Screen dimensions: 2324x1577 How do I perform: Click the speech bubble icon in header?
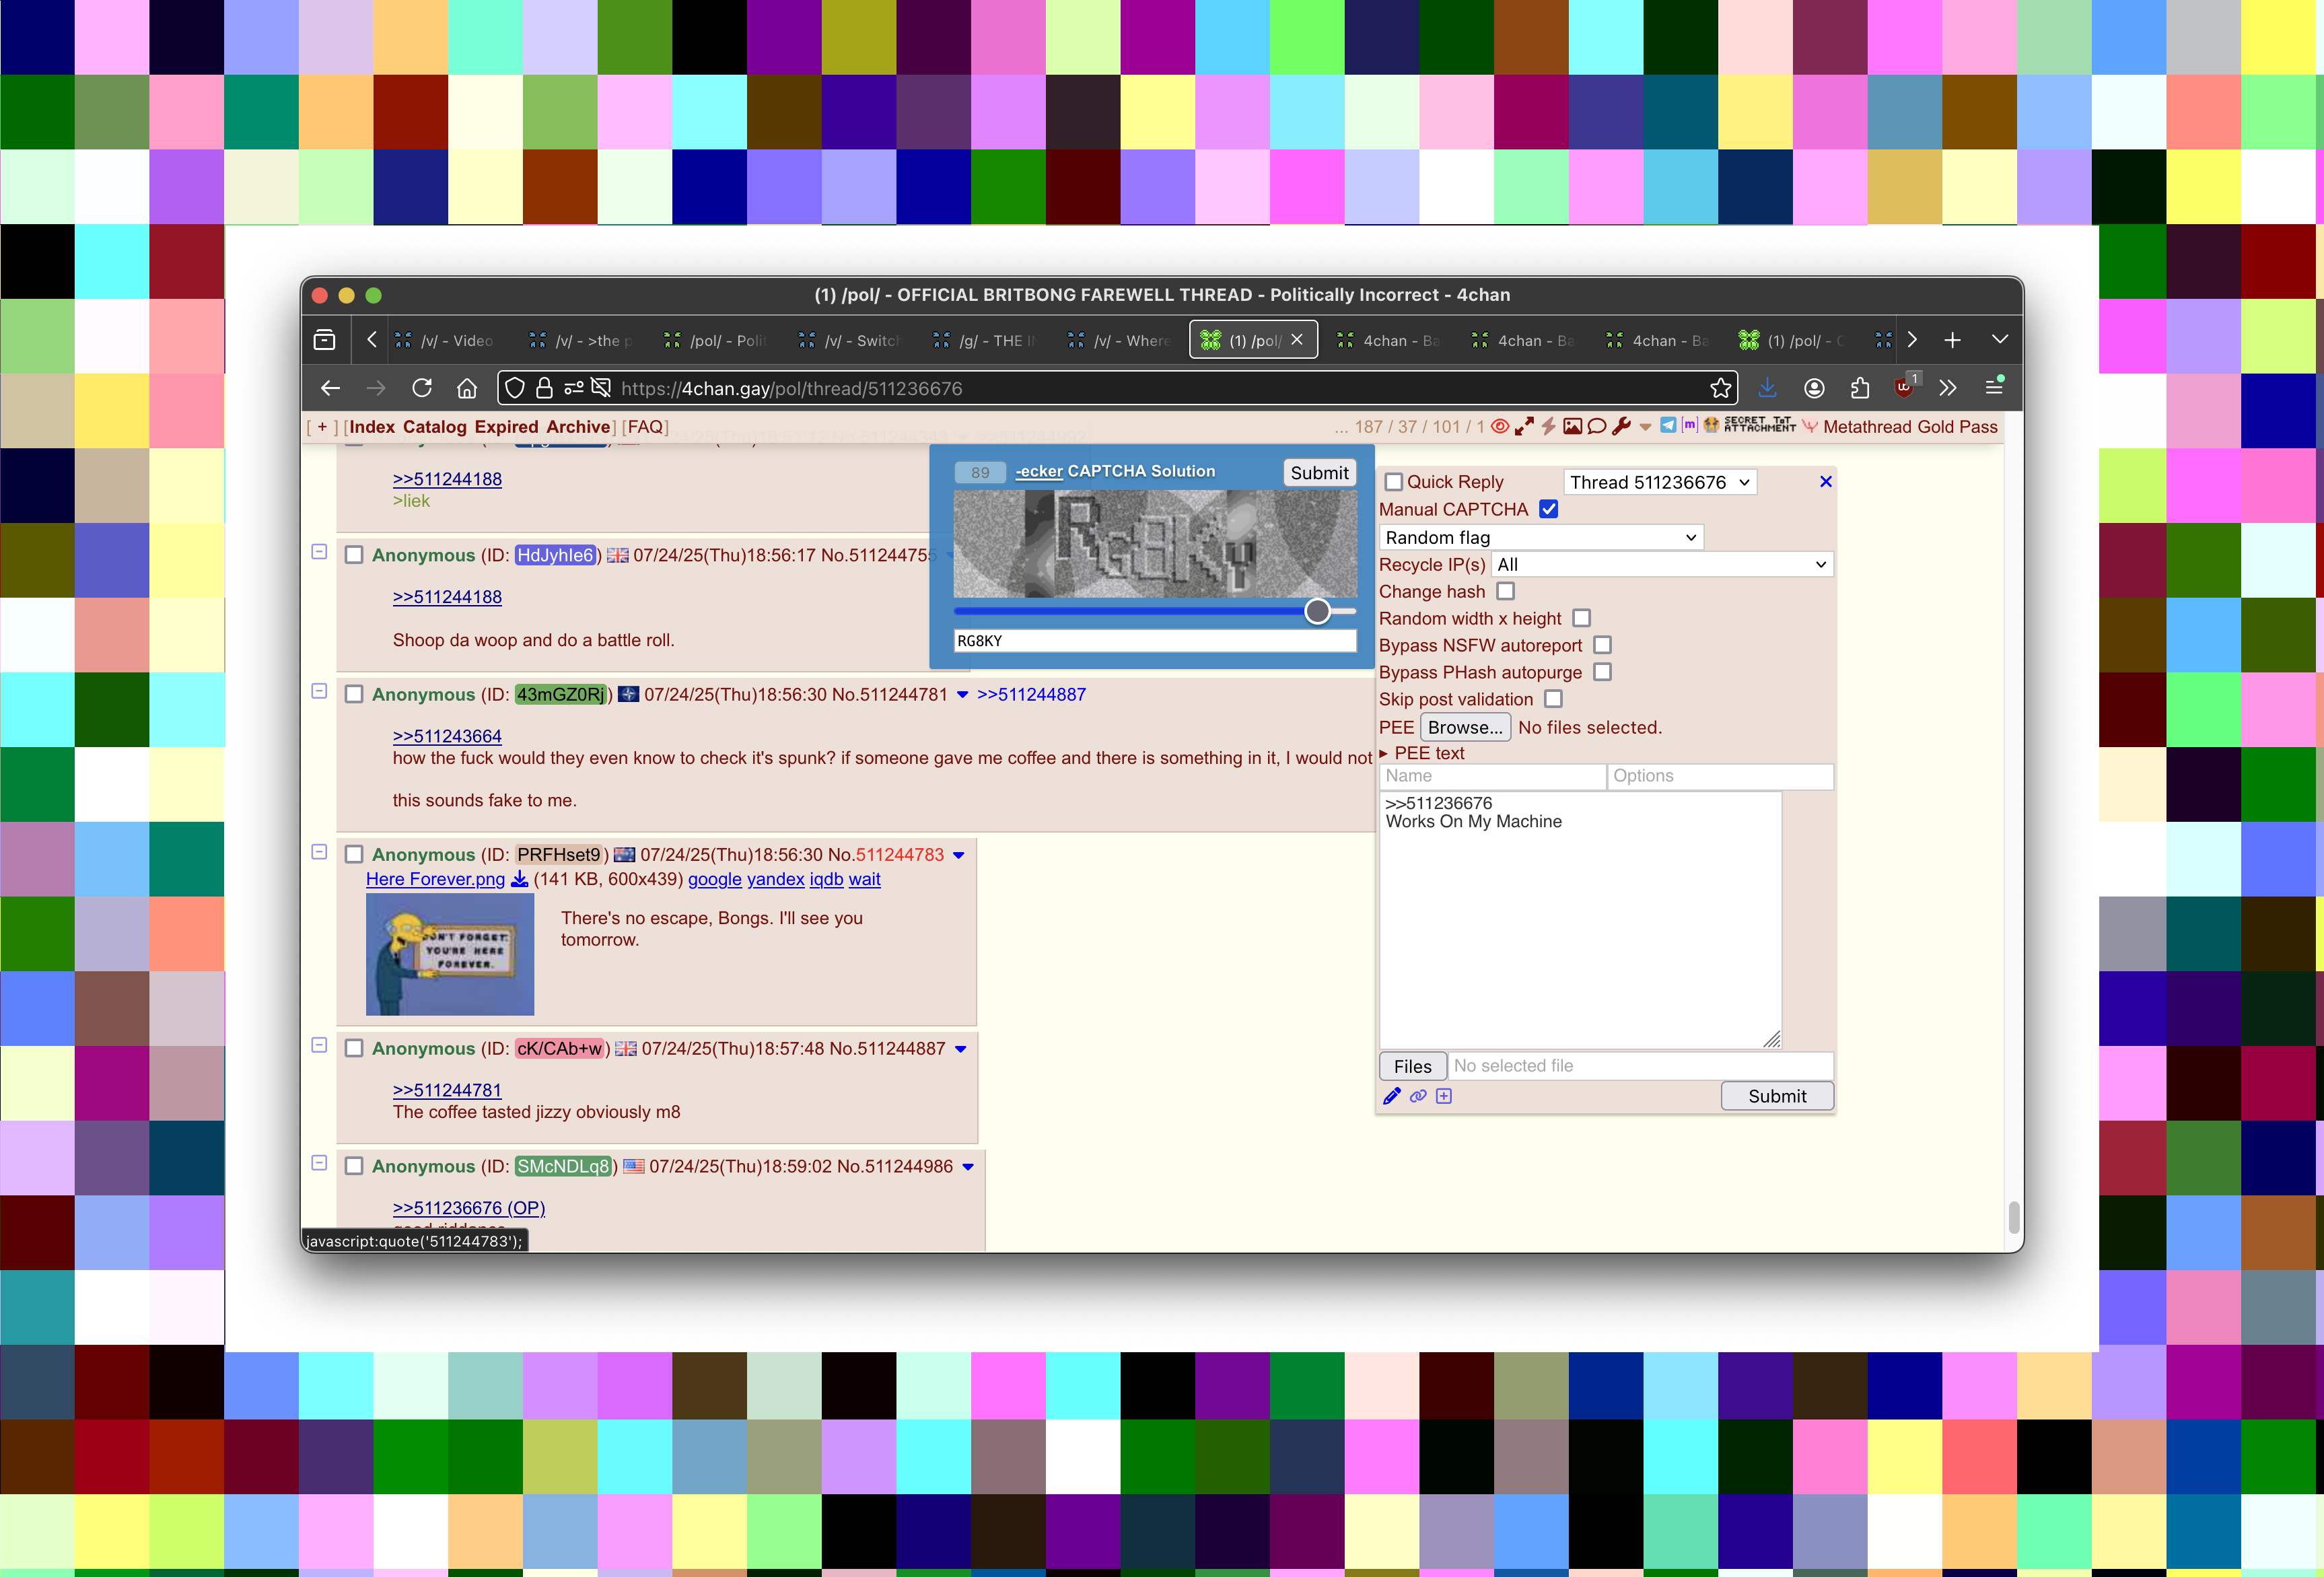1597,426
